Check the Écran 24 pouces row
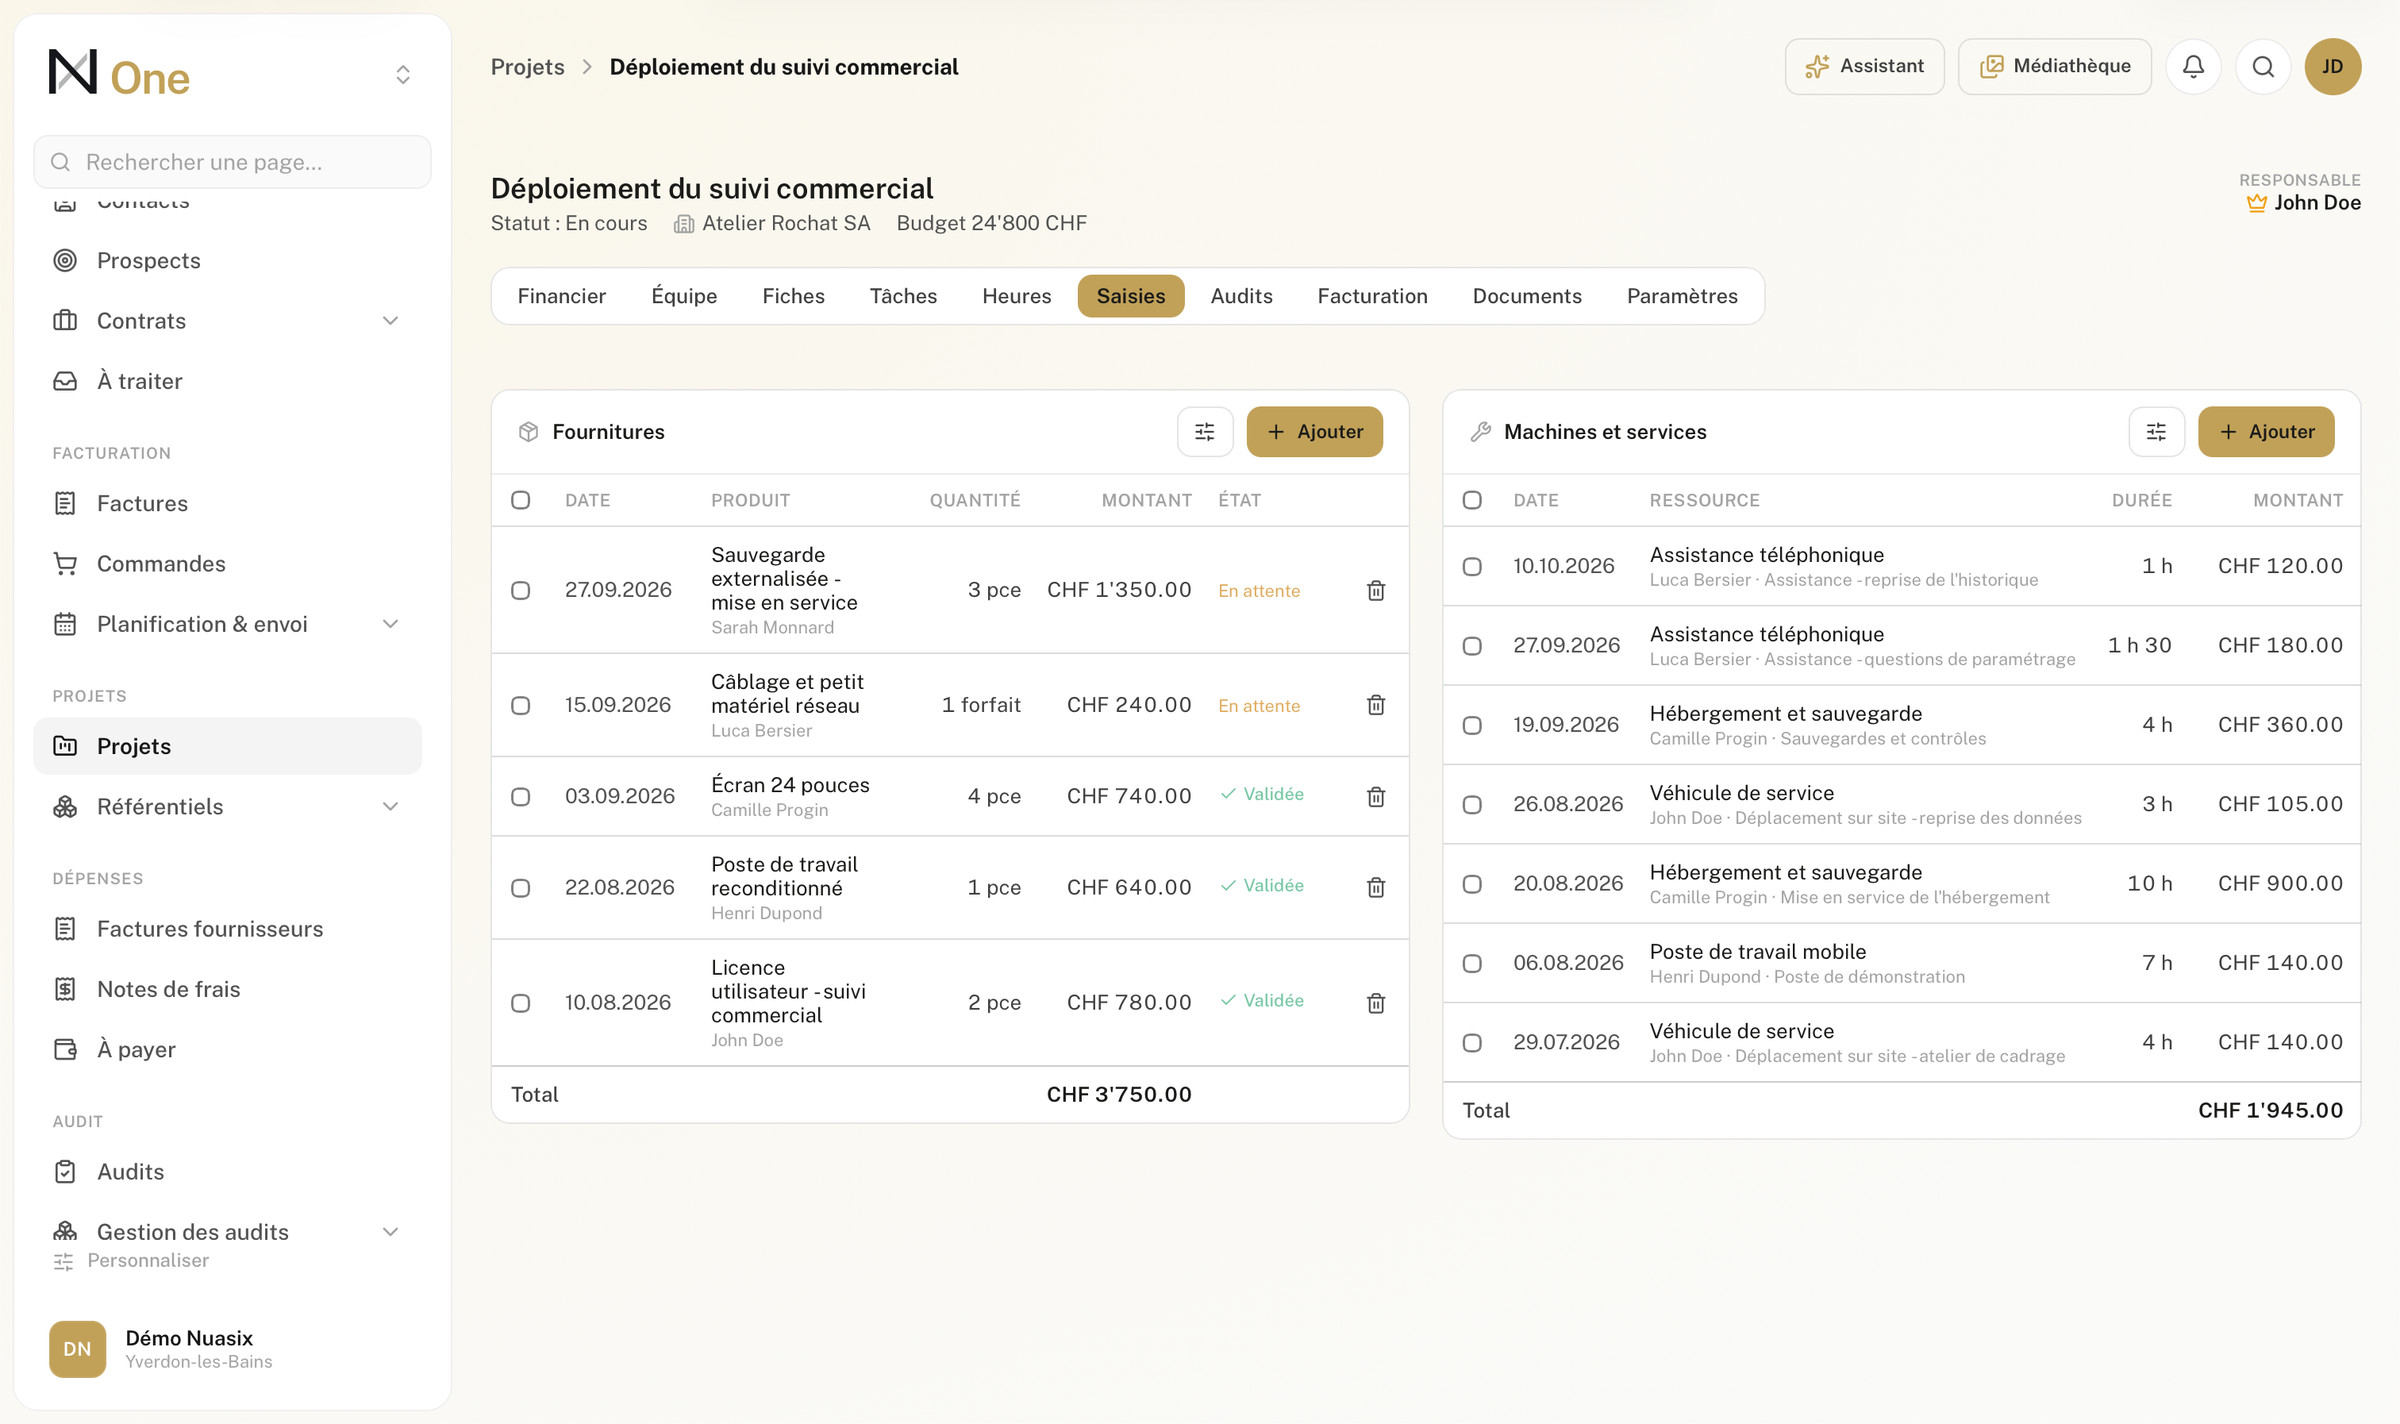Image resolution: width=2400 pixels, height=1424 pixels. click(x=521, y=797)
